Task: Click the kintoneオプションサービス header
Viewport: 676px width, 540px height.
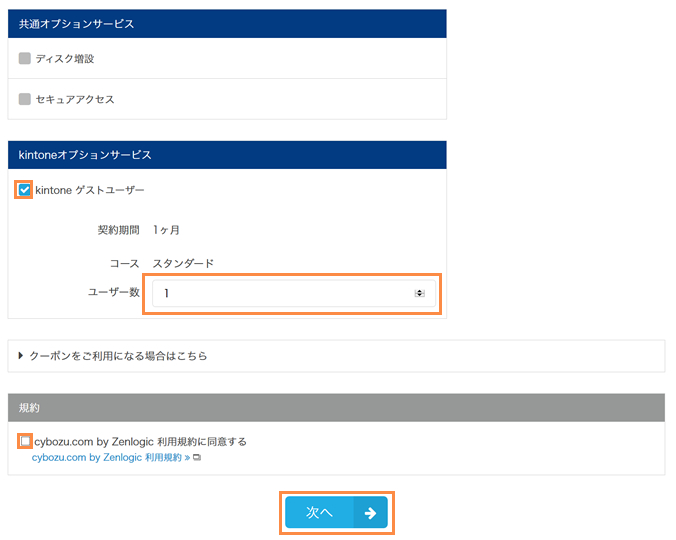Action: (x=227, y=155)
